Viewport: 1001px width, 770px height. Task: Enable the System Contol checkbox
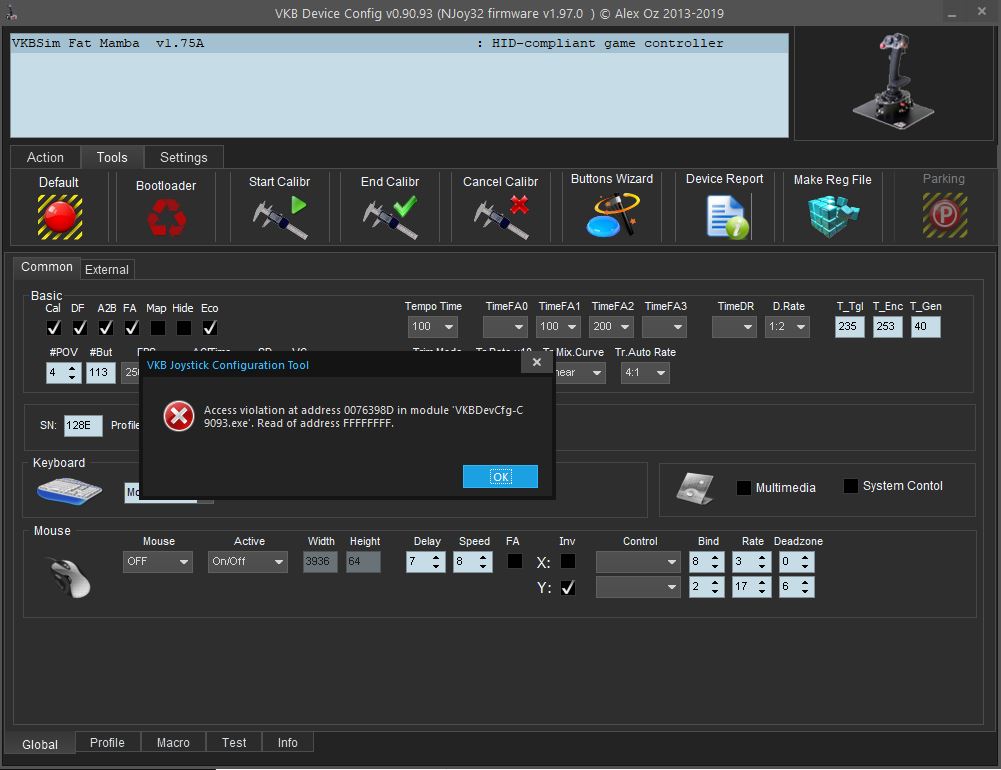(851, 486)
